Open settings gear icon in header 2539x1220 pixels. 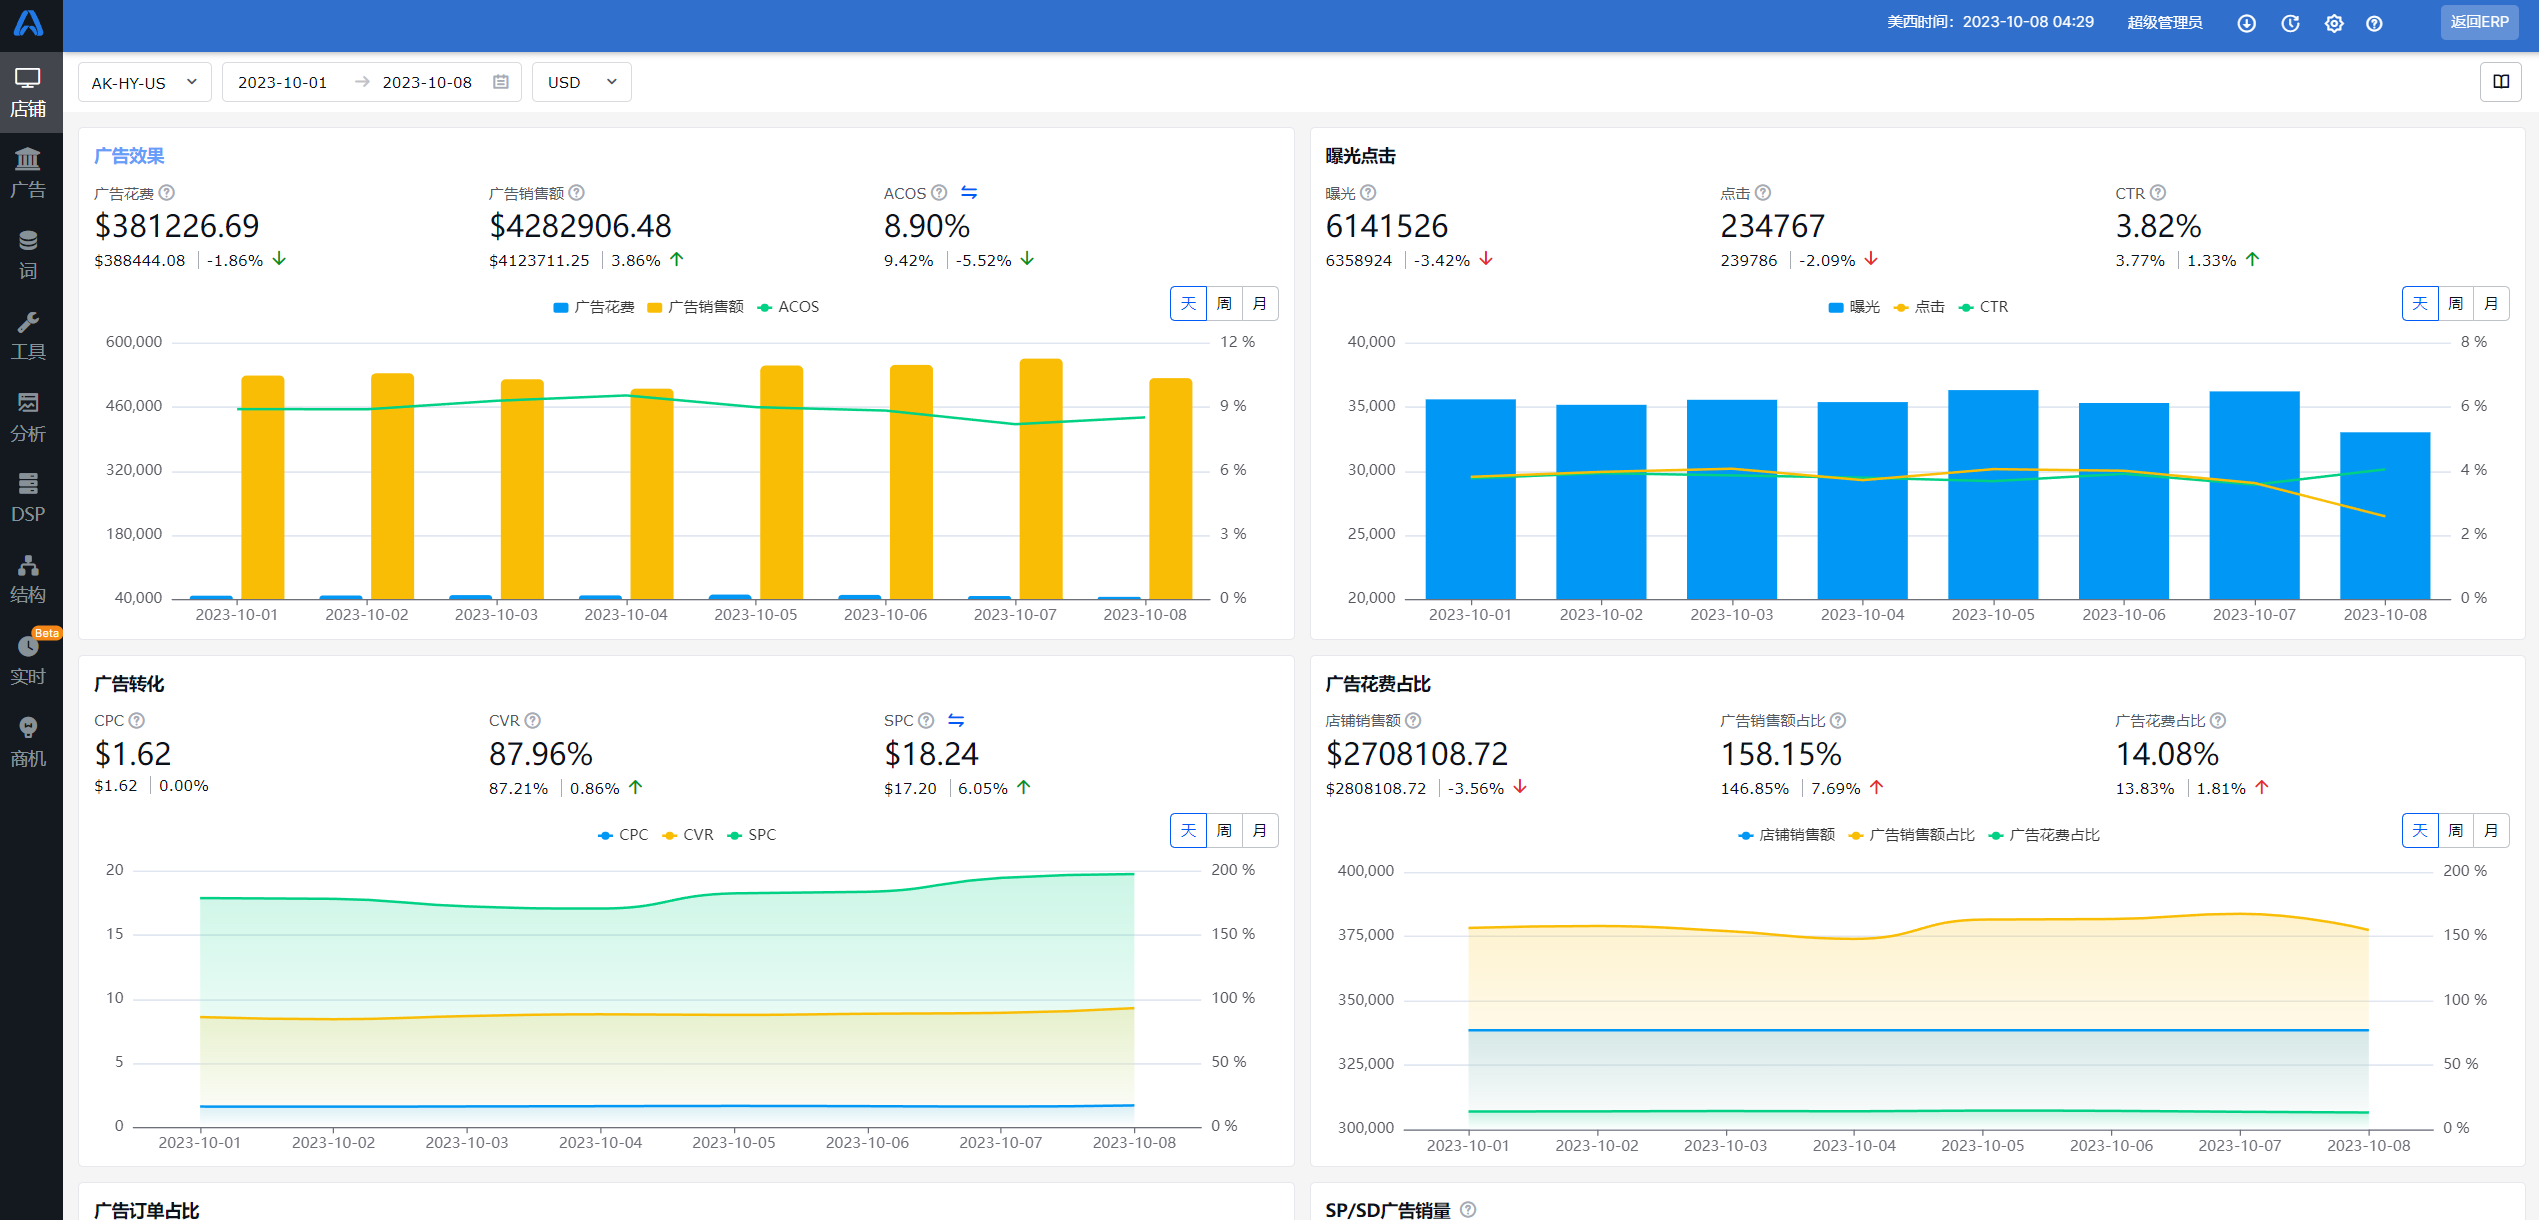[x=2334, y=23]
